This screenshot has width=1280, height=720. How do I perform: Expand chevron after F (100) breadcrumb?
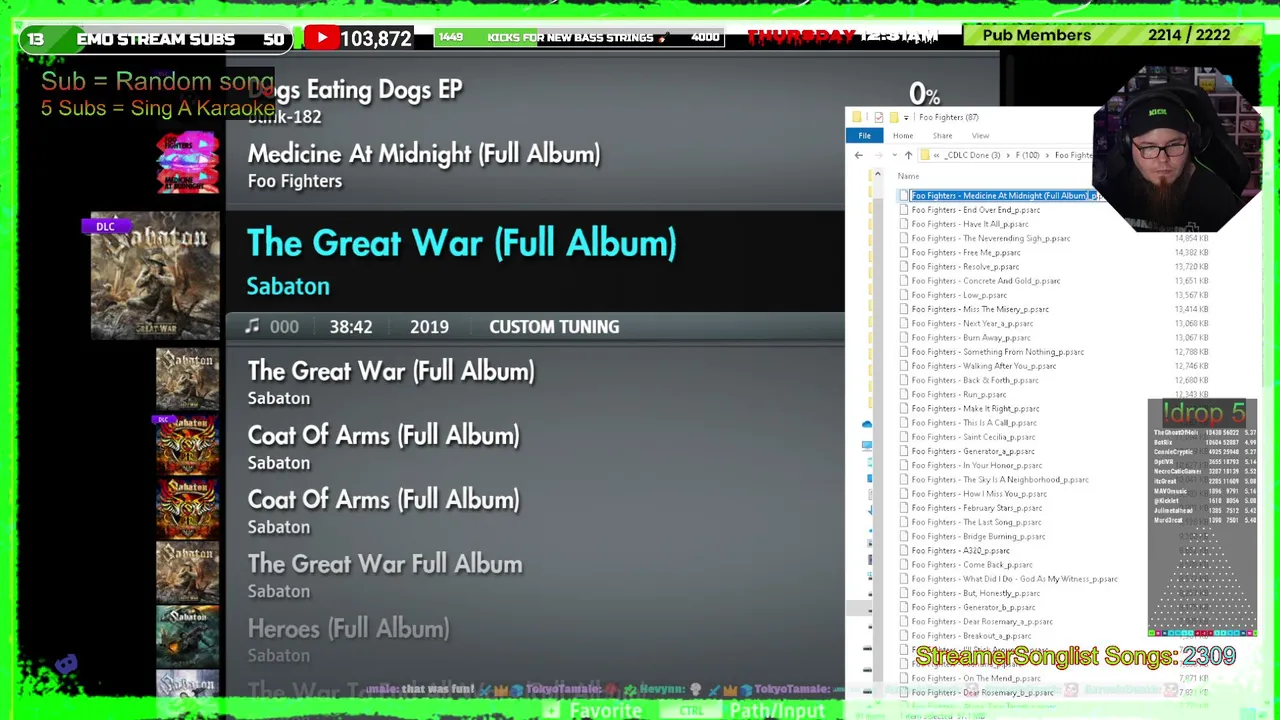click(x=1047, y=155)
